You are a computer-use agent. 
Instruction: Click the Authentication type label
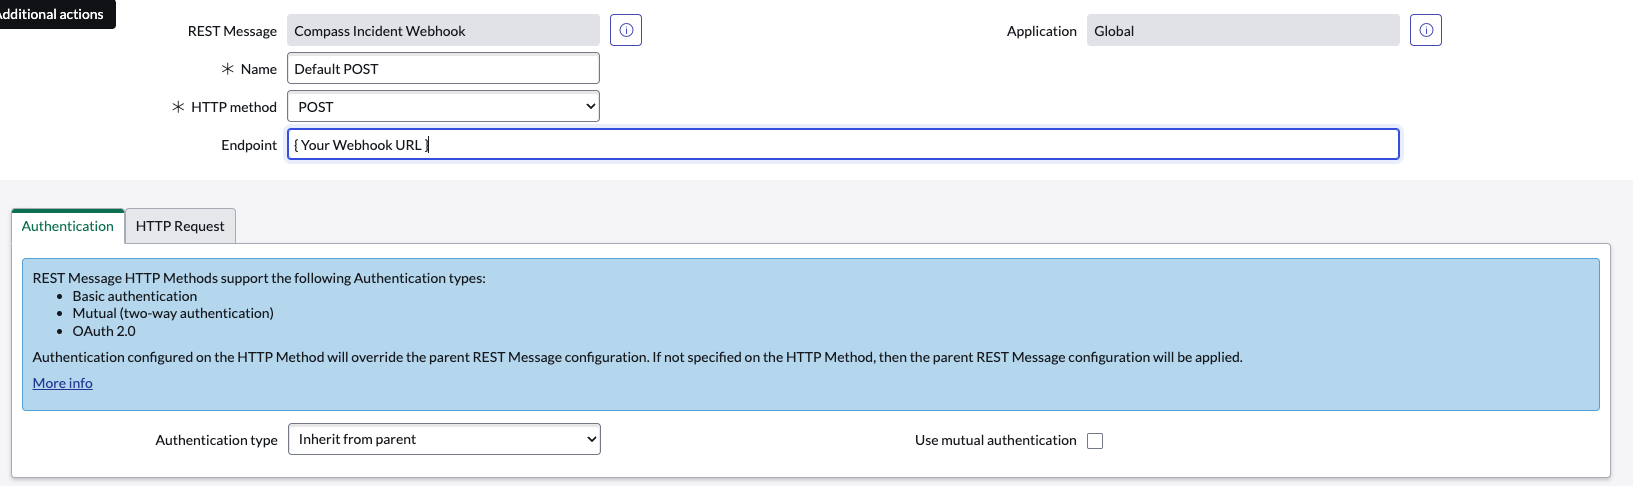point(216,440)
